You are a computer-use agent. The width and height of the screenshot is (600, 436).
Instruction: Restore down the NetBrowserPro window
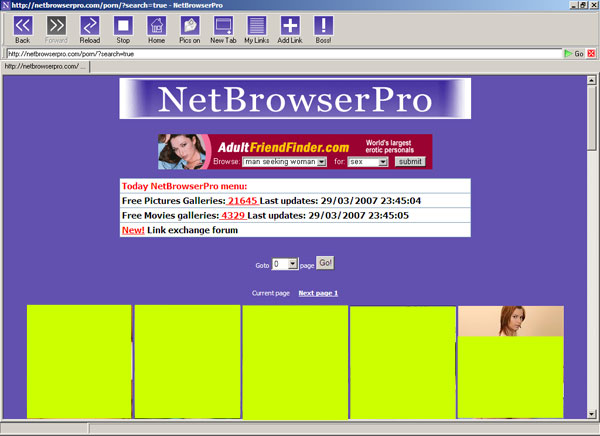click(583, 5)
